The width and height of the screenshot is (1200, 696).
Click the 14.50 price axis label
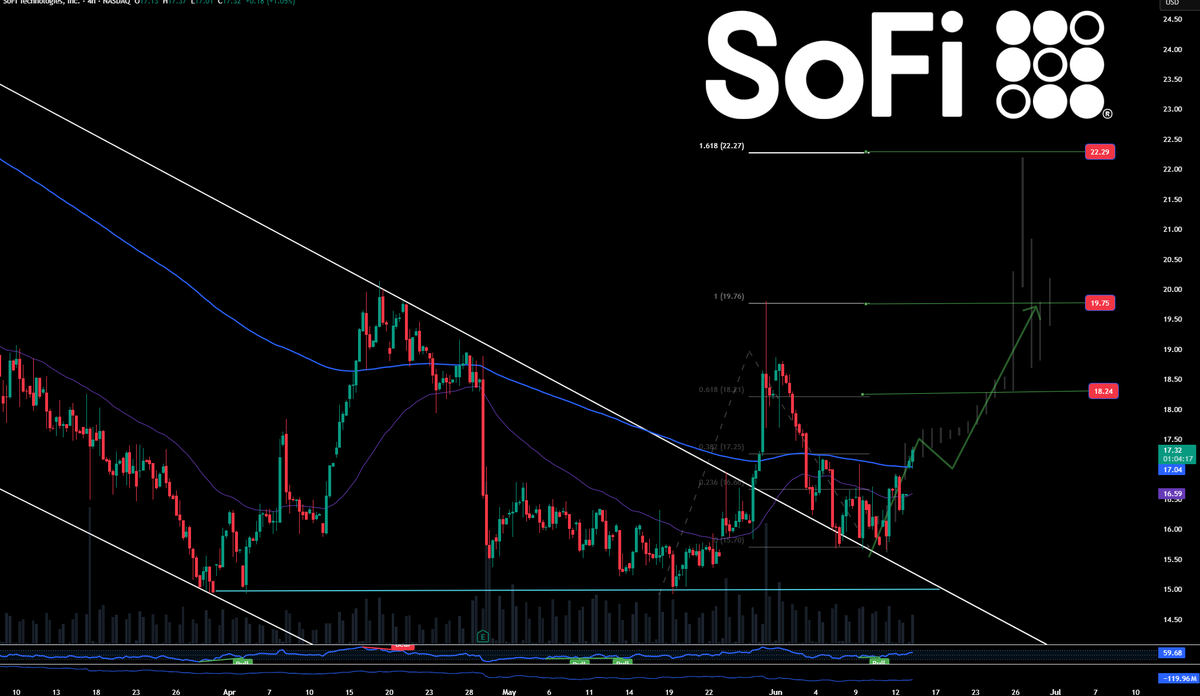(x=1171, y=621)
